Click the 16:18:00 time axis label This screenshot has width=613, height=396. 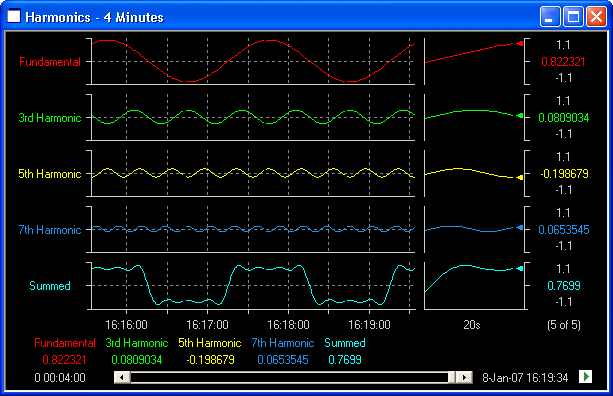(288, 324)
